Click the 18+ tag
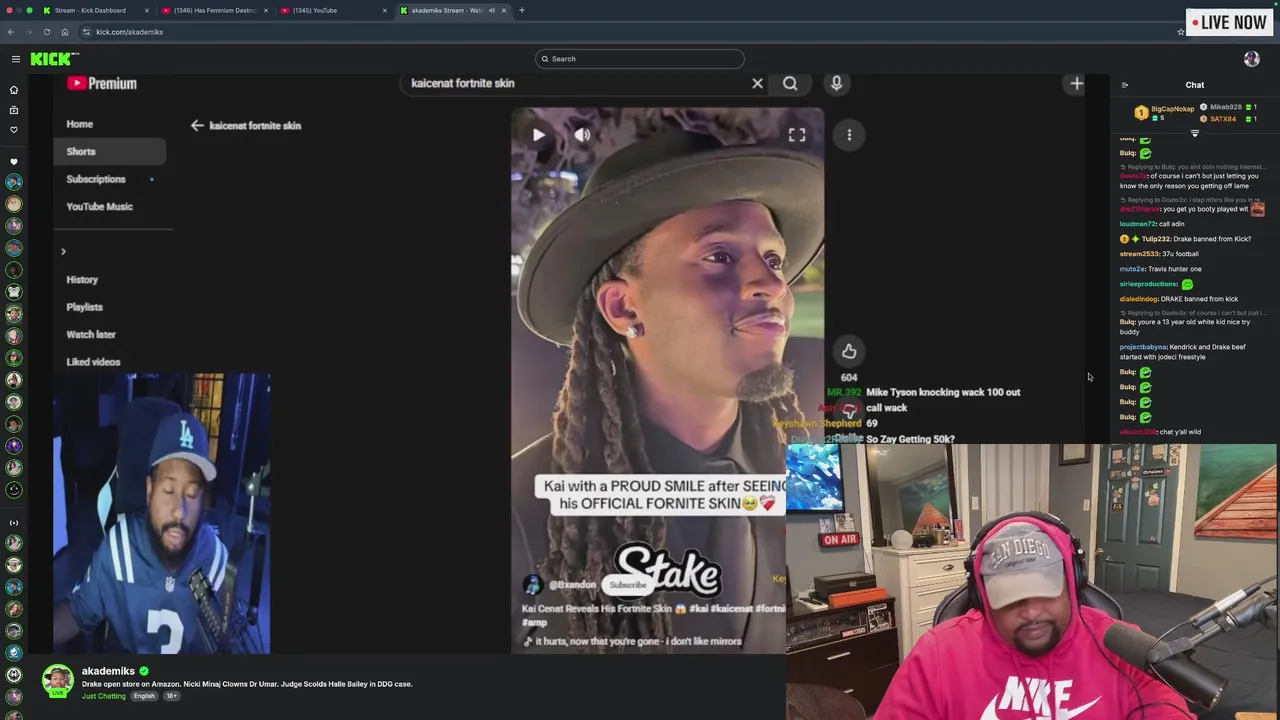Viewport: 1280px width, 720px height. pyautogui.click(x=171, y=696)
